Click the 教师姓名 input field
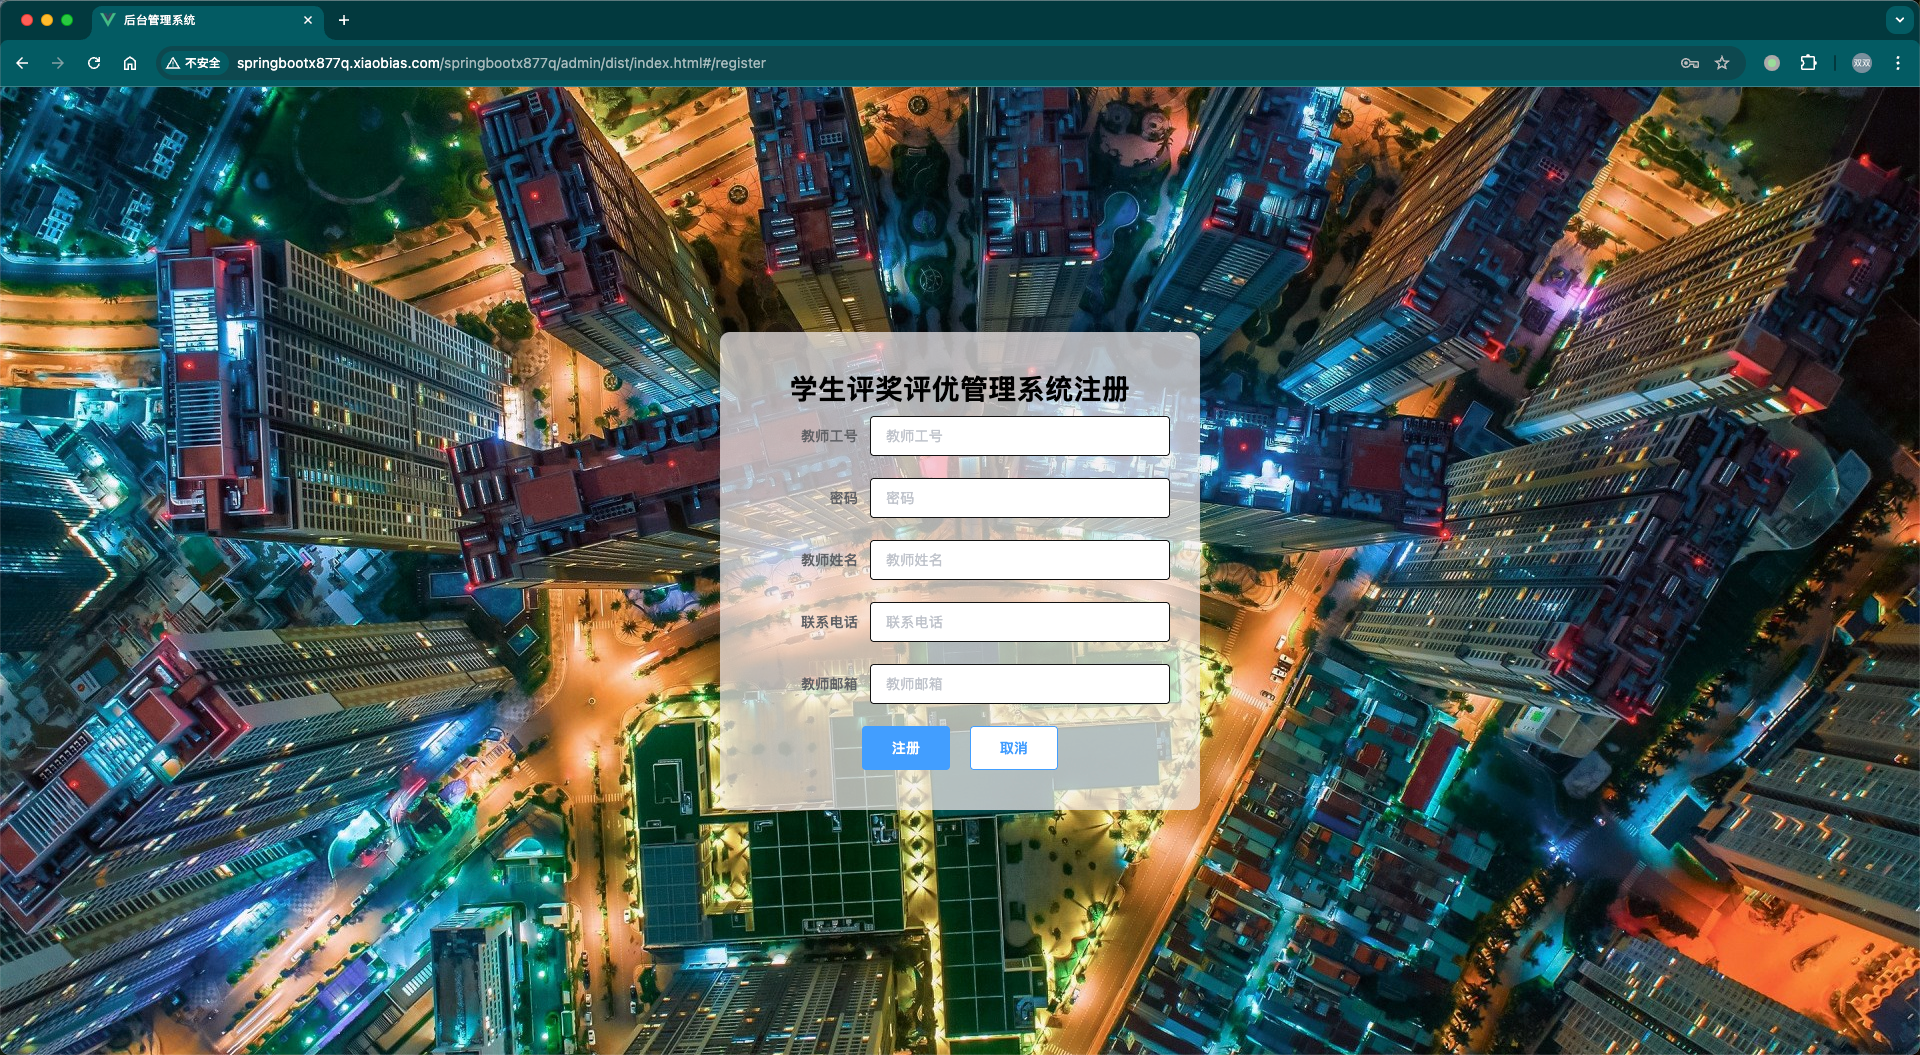This screenshot has width=1920, height=1055. tap(1019, 560)
